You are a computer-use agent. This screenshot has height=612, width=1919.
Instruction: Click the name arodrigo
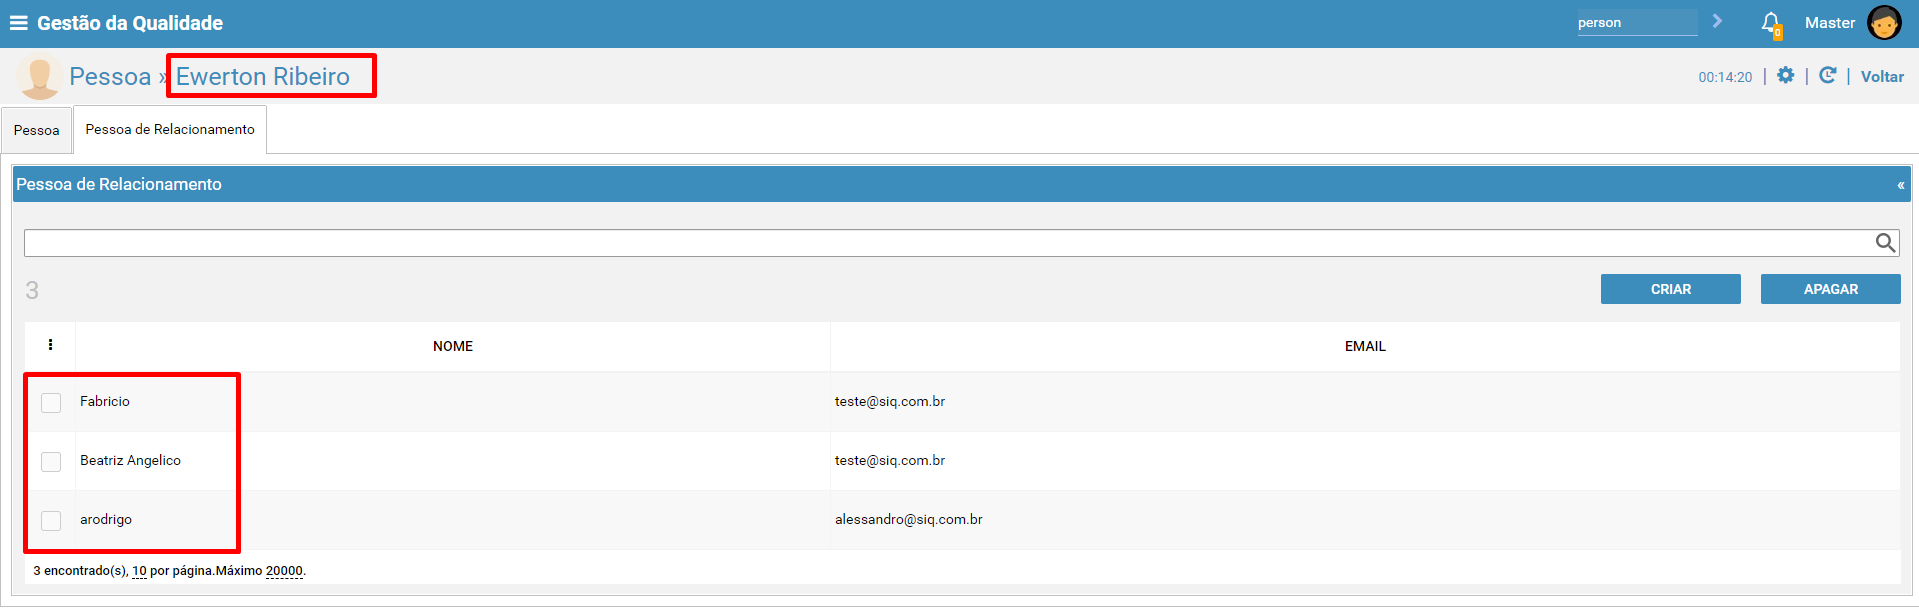(x=106, y=519)
